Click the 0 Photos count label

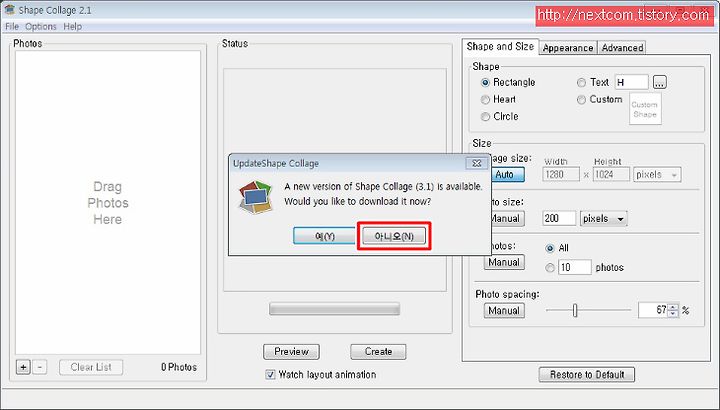tap(179, 367)
